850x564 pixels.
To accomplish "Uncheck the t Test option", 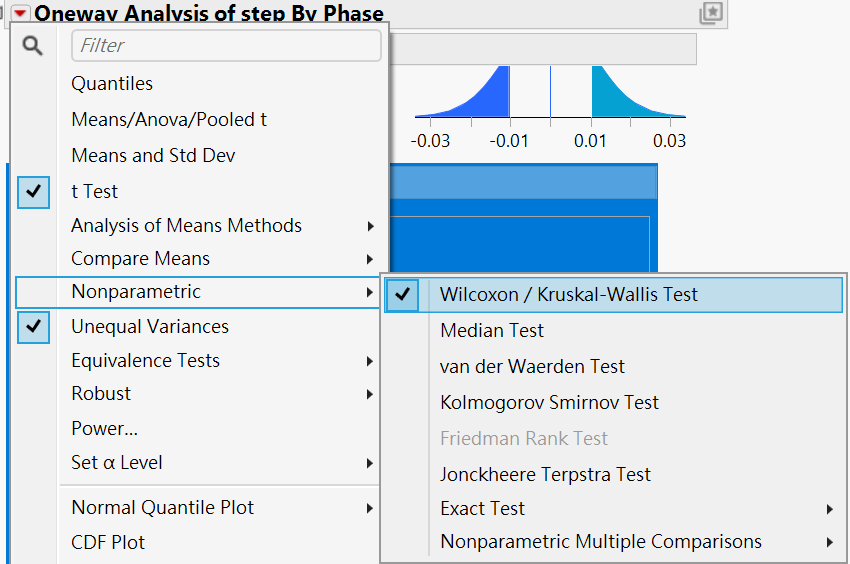I will coord(94,191).
